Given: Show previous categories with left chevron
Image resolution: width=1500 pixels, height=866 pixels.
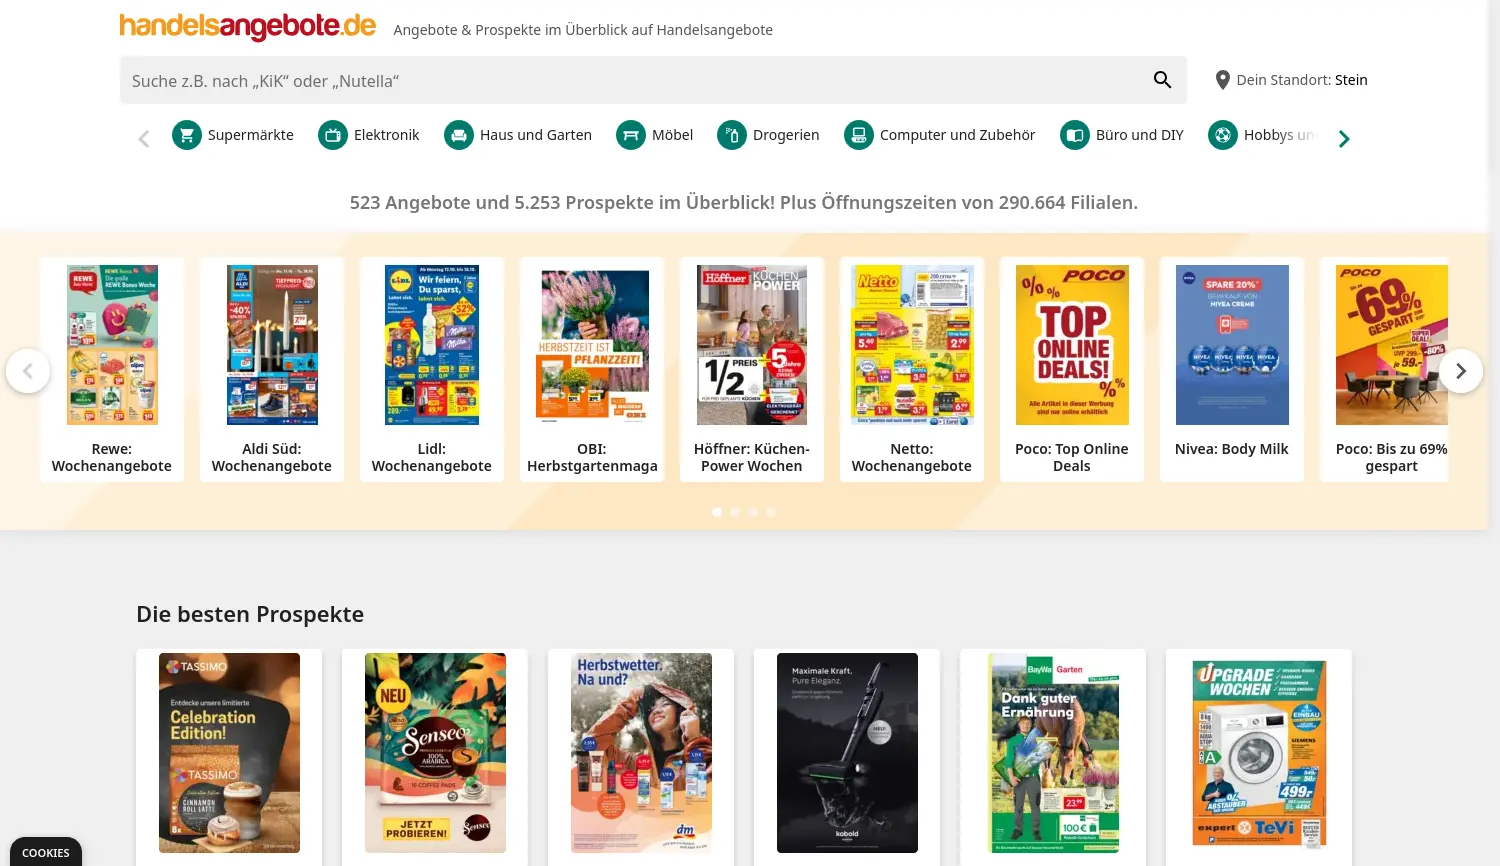Looking at the screenshot, I should (144, 139).
